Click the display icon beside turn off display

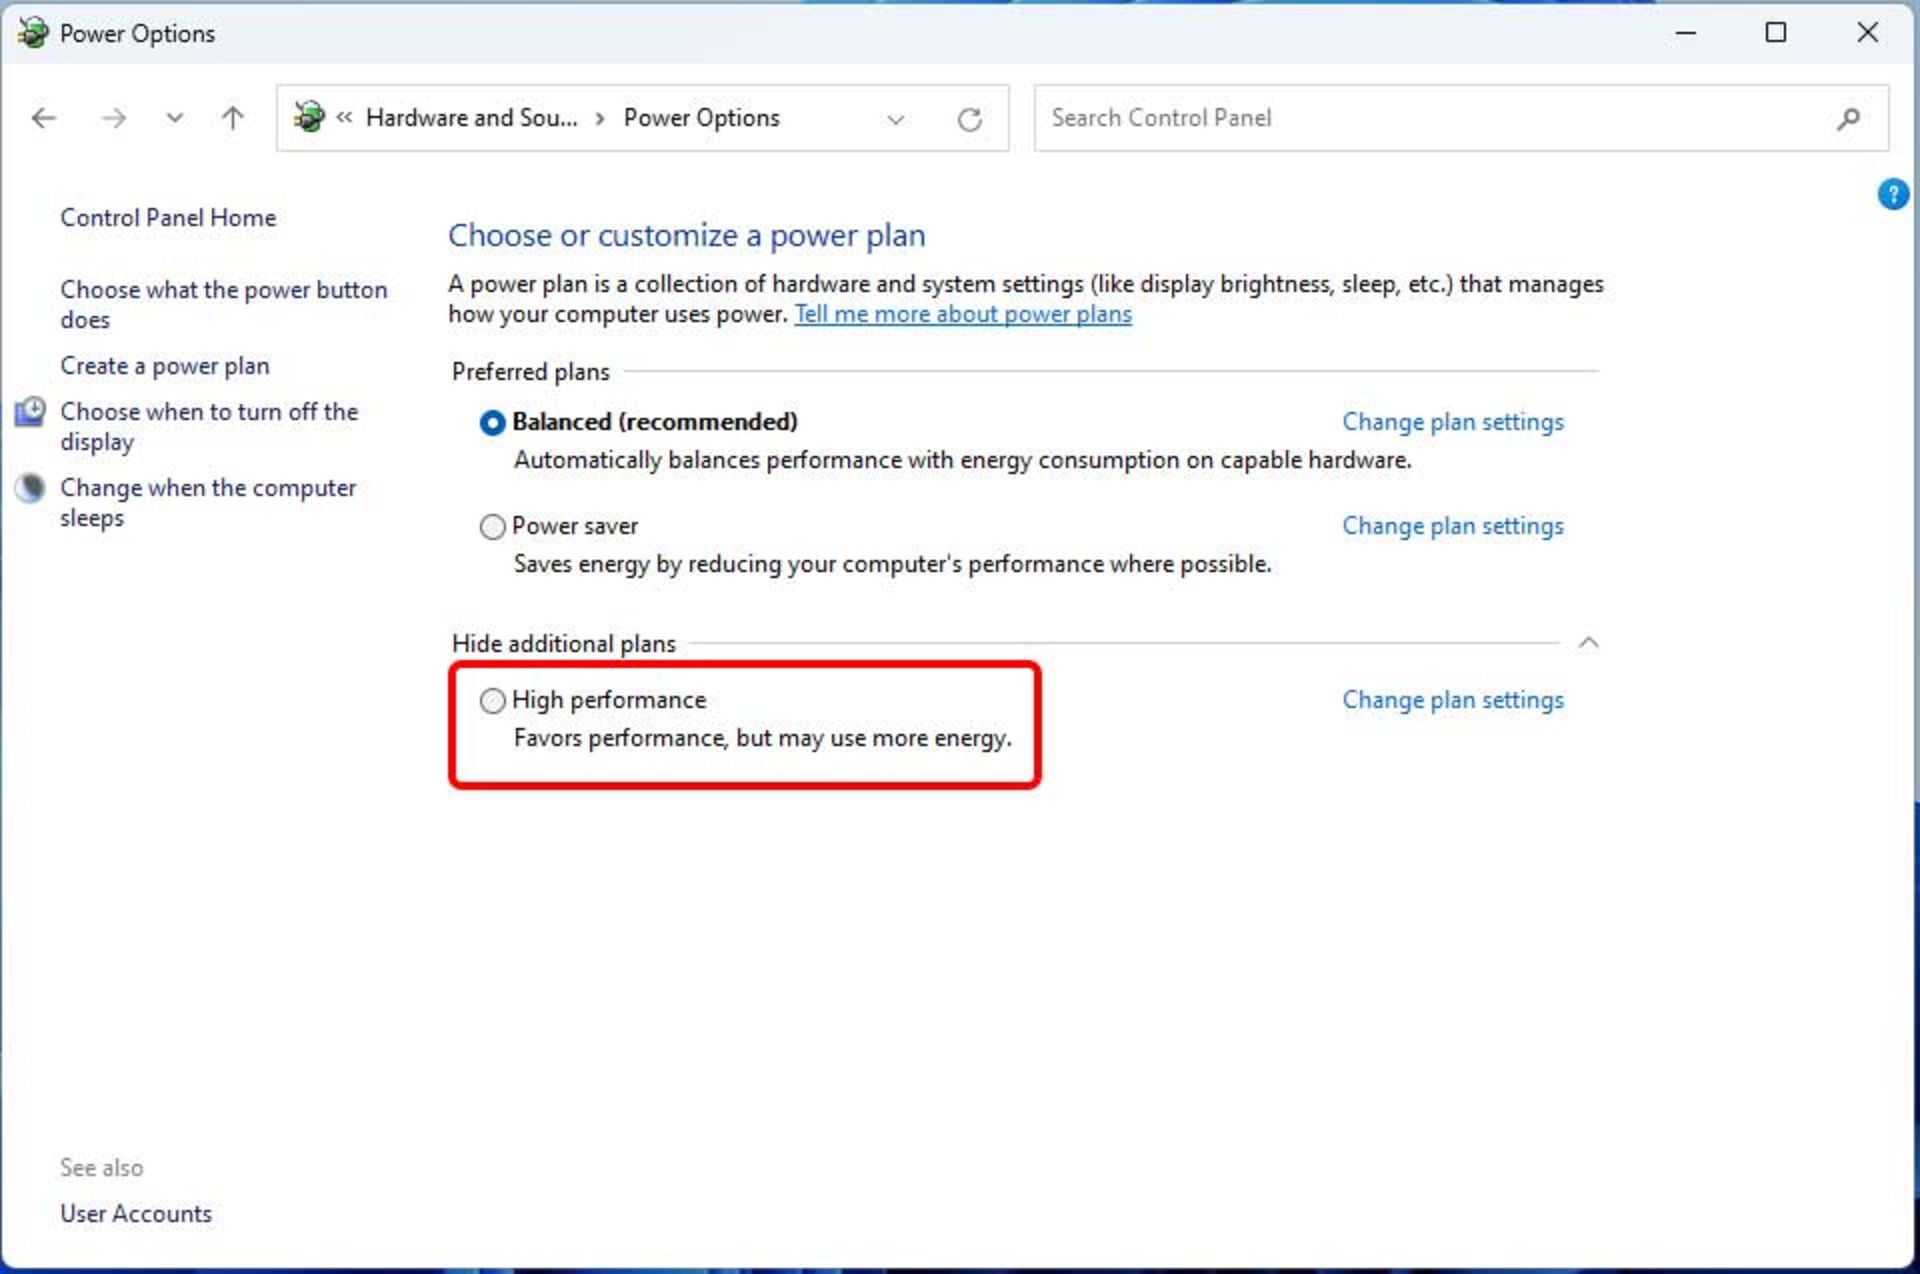click(x=30, y=412)
